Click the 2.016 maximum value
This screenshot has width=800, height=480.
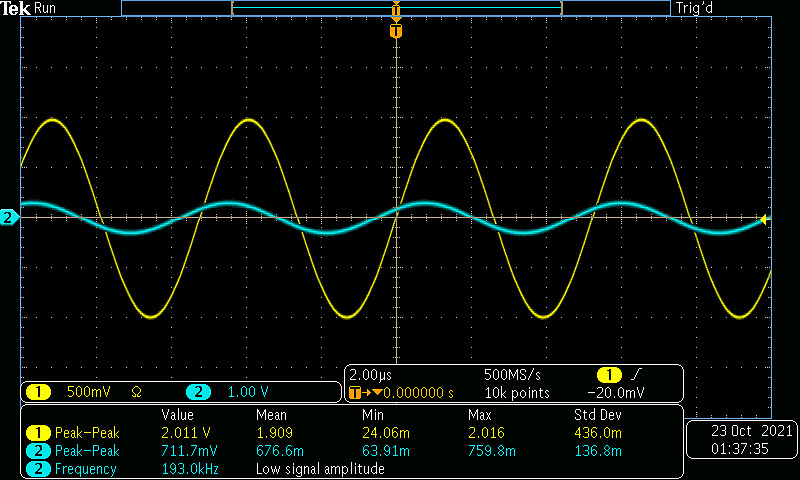[x=486, y=433]
